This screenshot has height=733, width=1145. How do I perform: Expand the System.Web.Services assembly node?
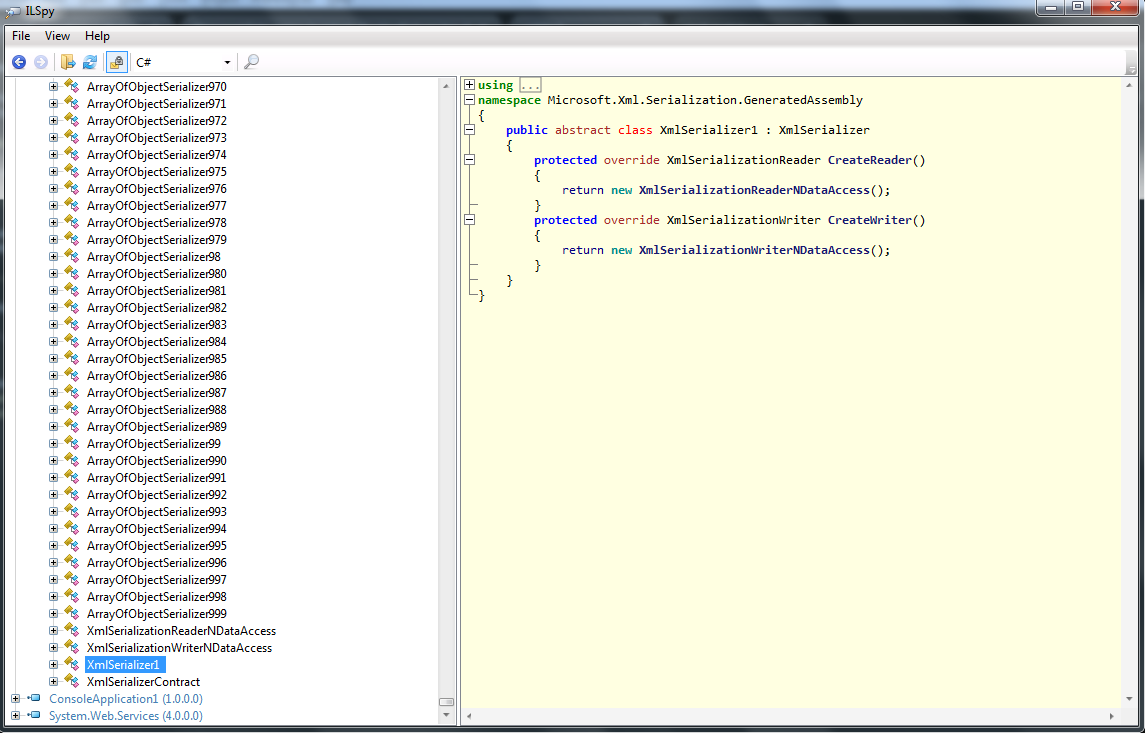16,716
